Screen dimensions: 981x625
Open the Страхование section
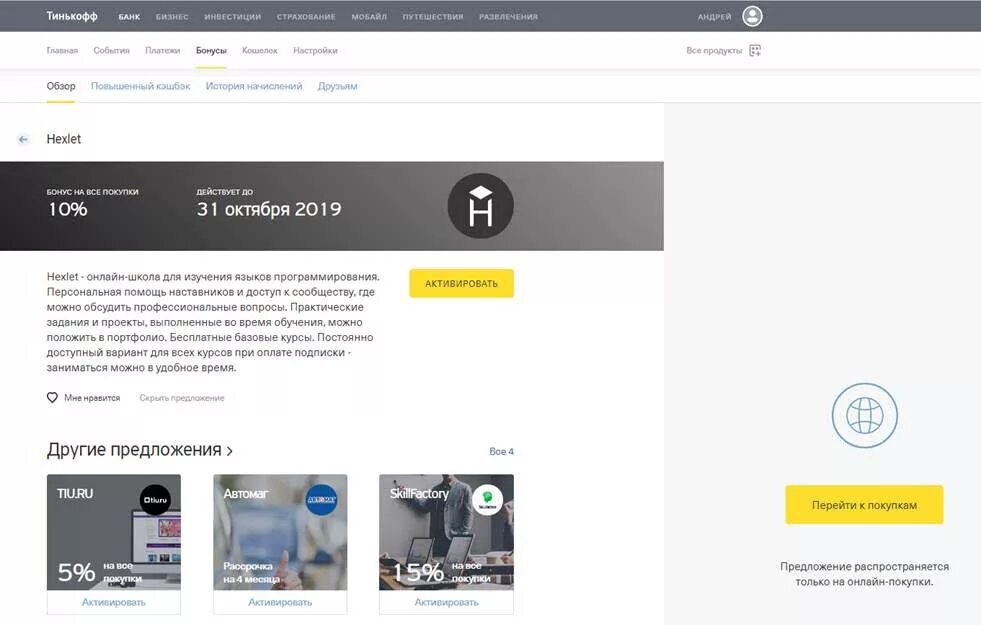306,17
